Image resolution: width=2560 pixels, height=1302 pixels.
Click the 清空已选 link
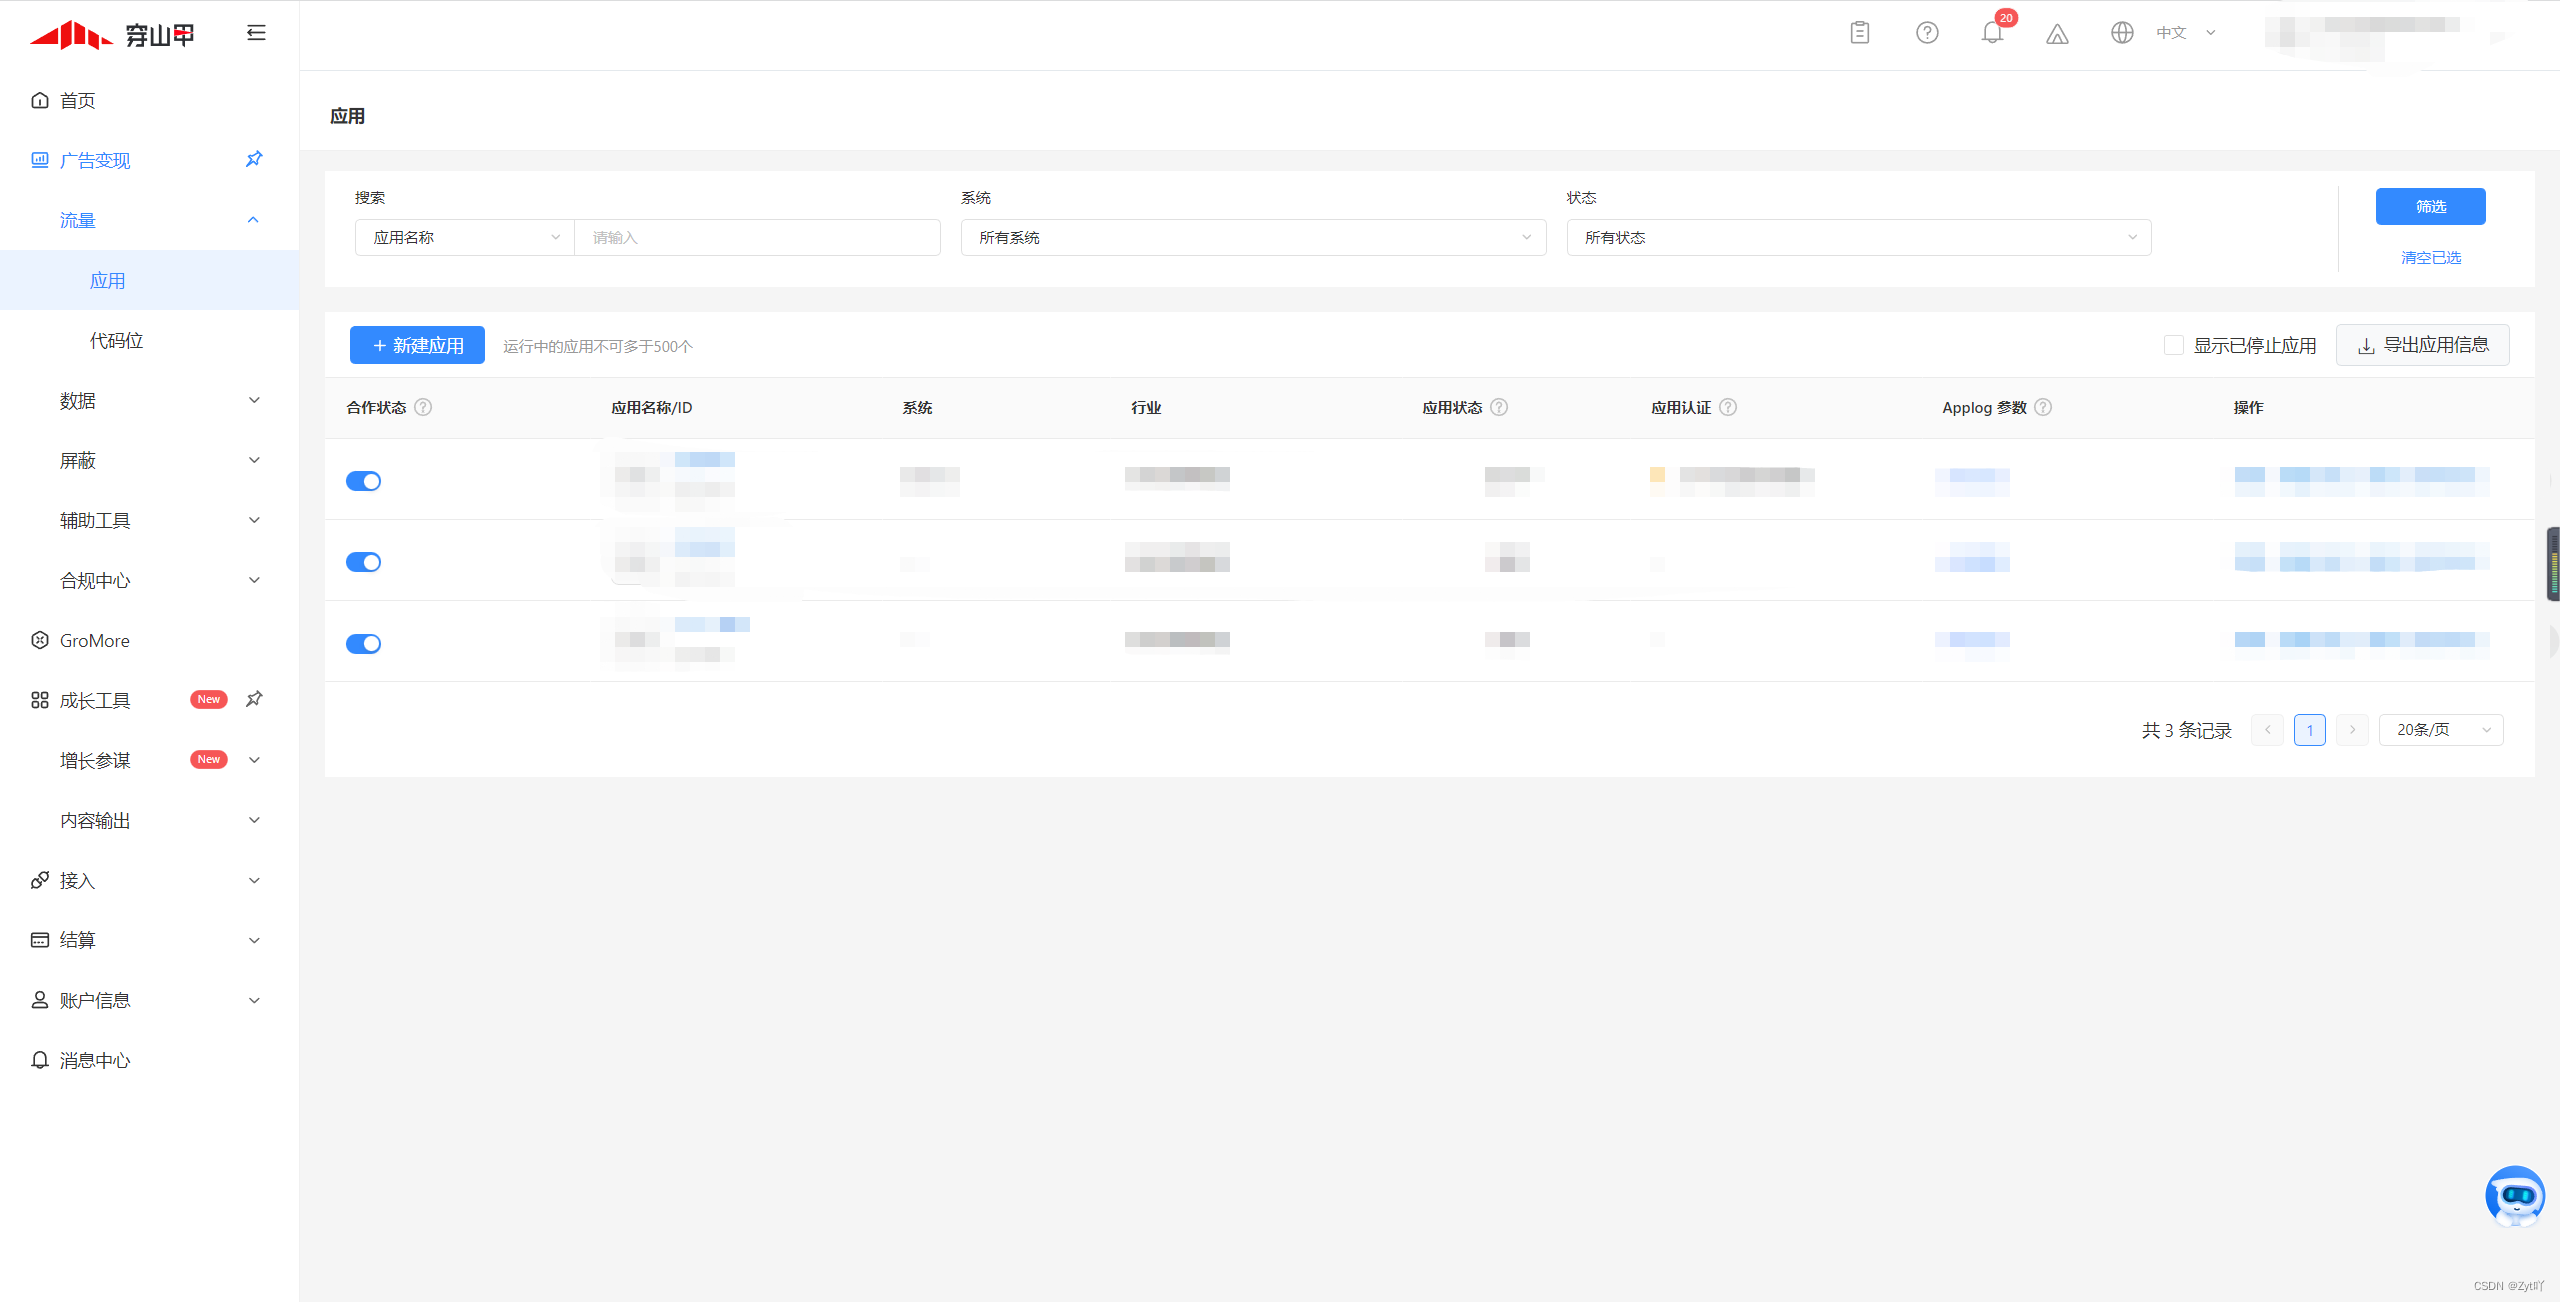pyautogui.click(x=2430, y=257)
